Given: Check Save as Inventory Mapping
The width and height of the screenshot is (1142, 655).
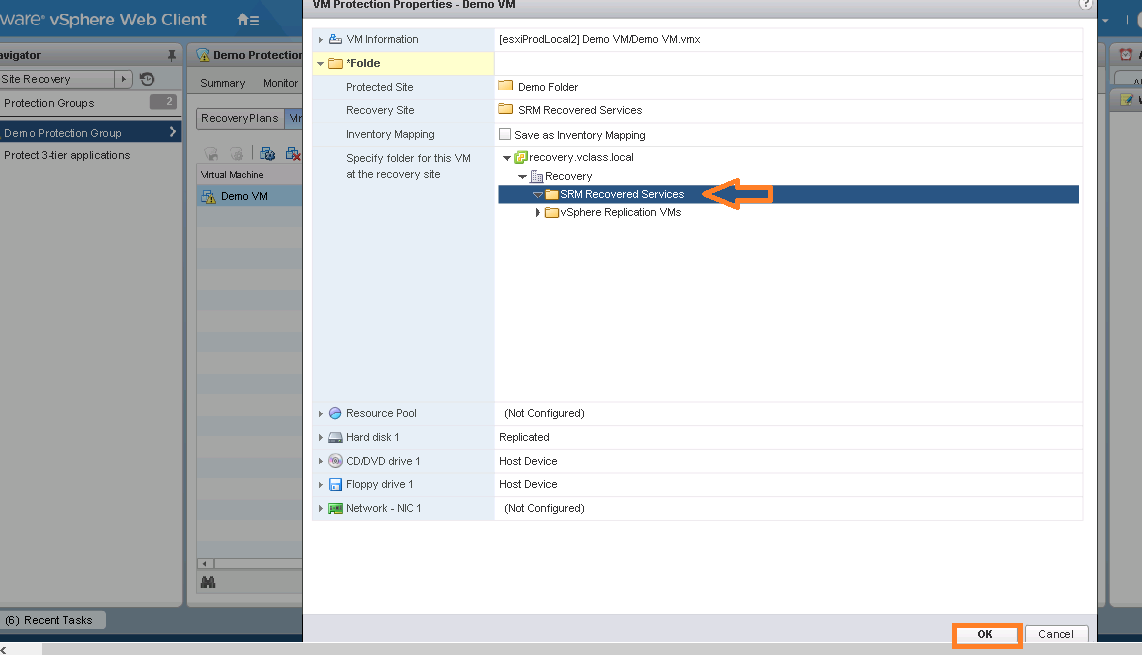Looking at the screenshot, I should tap(505, 134).
